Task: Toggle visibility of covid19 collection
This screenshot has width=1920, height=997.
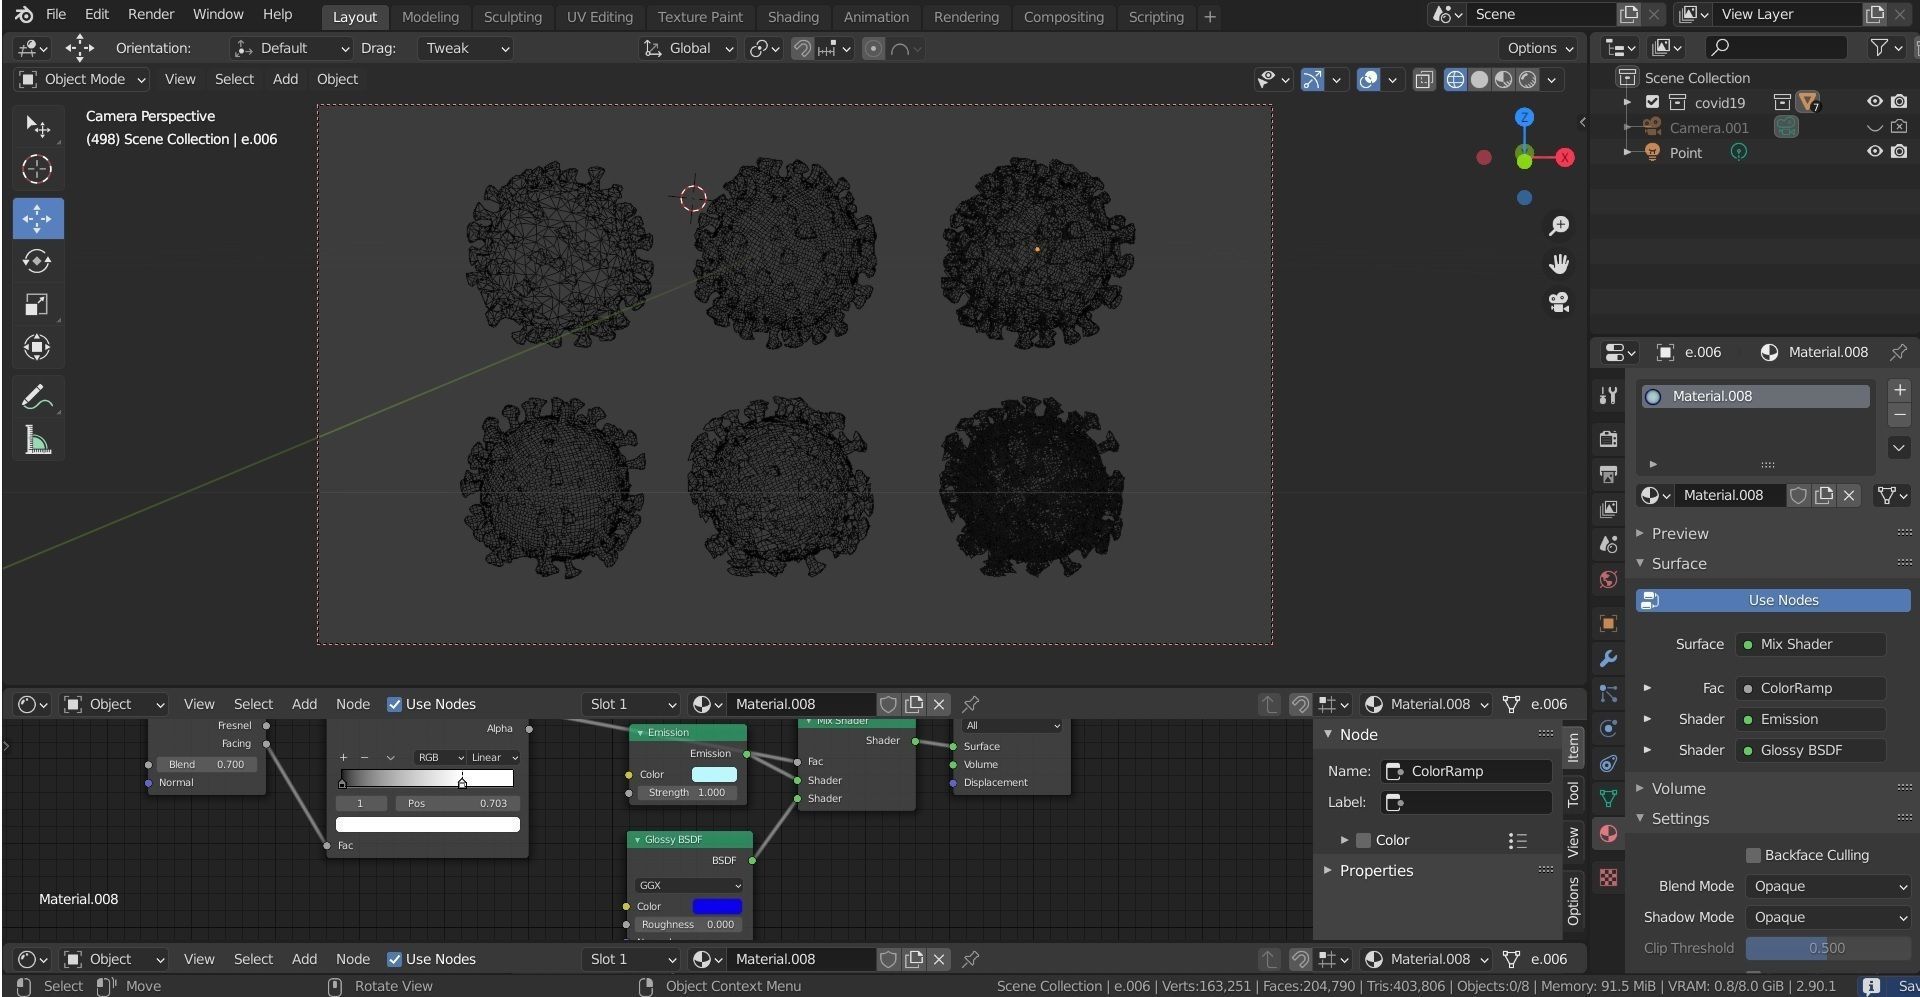Action: [x=1874, y=102]
